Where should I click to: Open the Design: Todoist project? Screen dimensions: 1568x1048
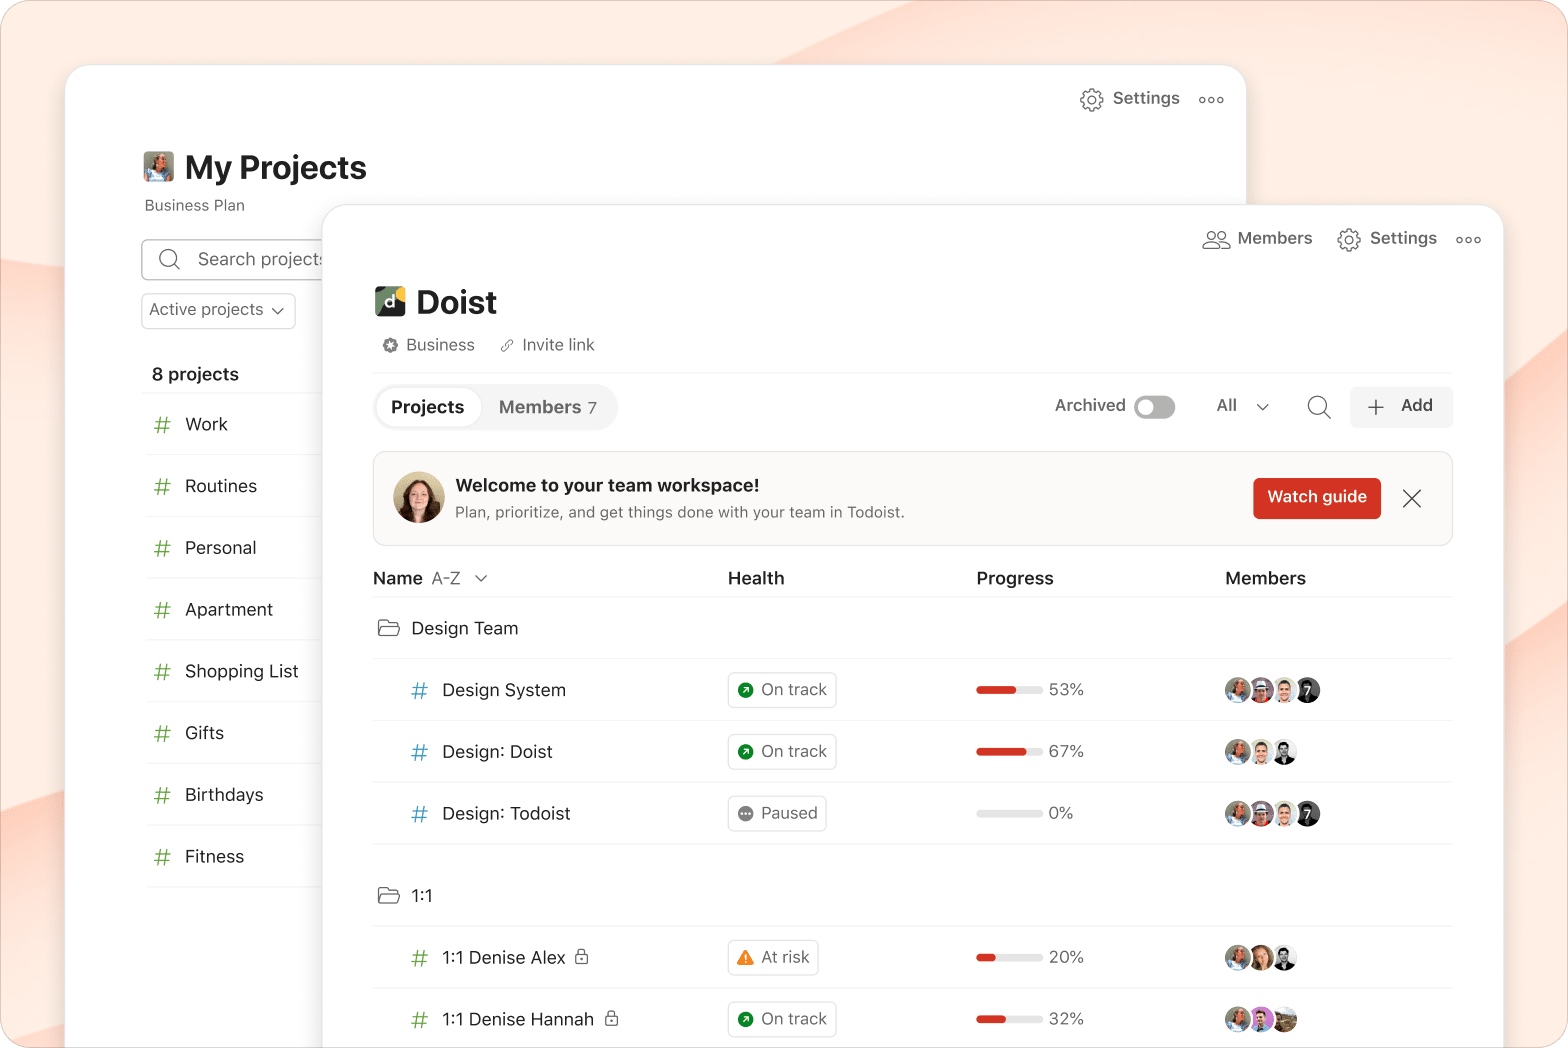(506, 814)
